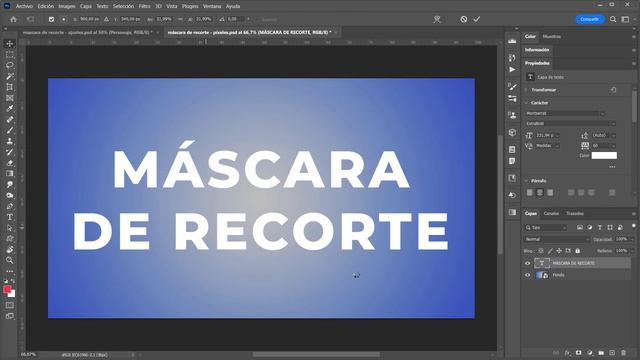Image resolution: width=640 pixels, height=360 pixels.
Task: Select the Eyedropper tool
Action: (10, 109)
